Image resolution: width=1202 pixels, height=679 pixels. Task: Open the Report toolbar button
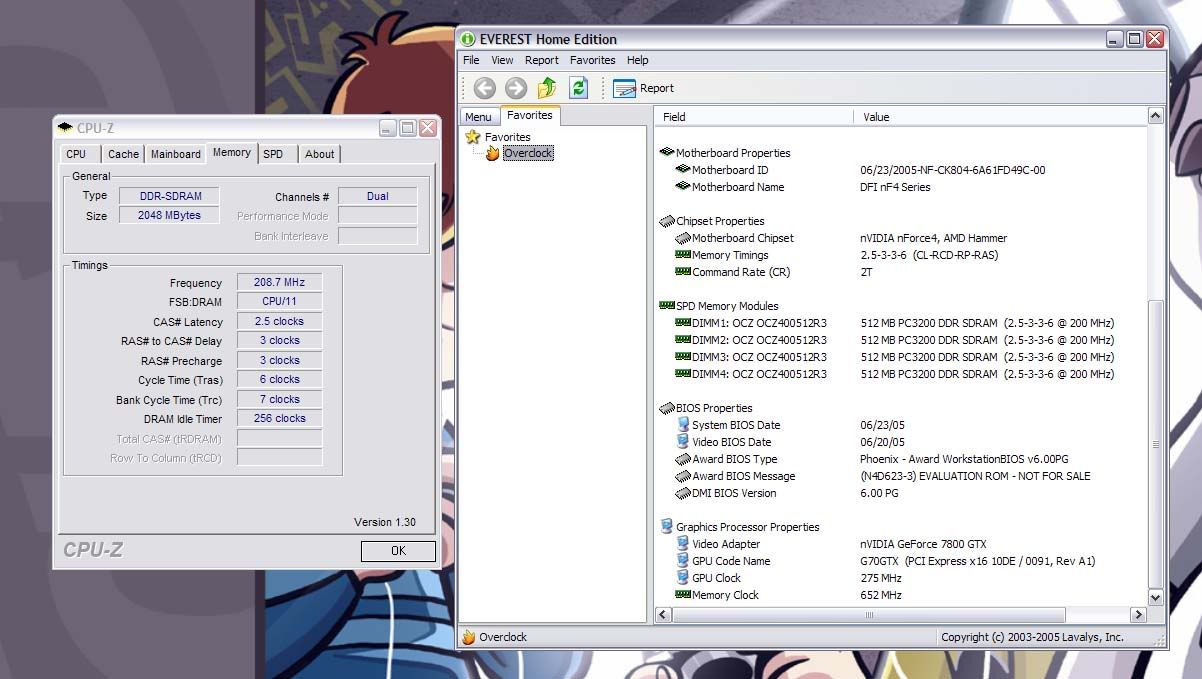(644, 88)
